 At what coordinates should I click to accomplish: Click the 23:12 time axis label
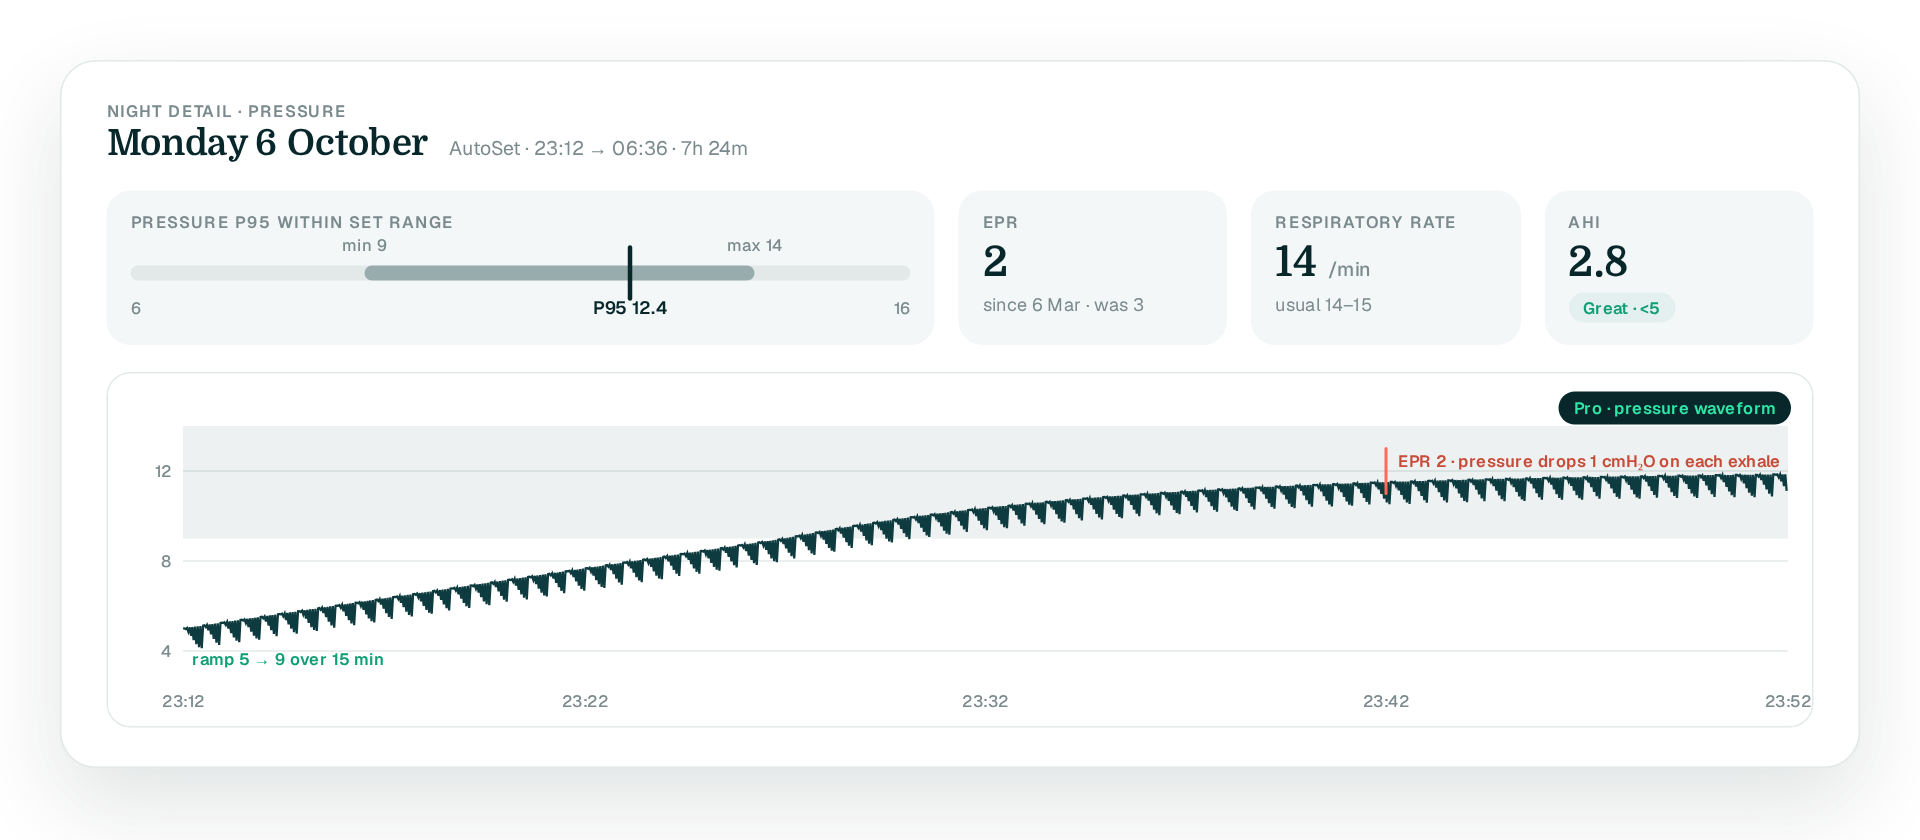click(183, 701)
